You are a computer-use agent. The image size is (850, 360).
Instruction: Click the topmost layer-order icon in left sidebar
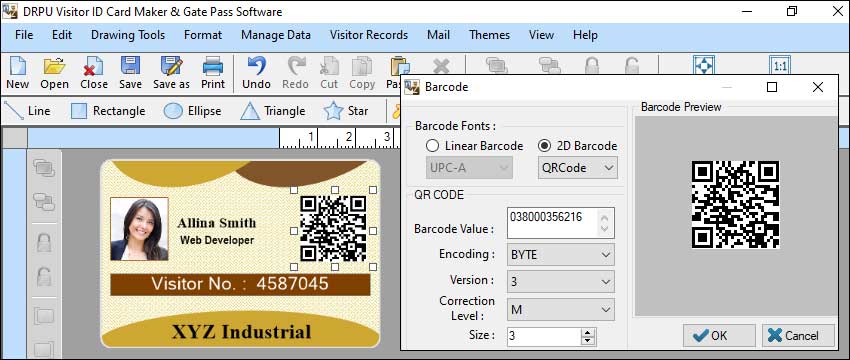tap(44, 168)
